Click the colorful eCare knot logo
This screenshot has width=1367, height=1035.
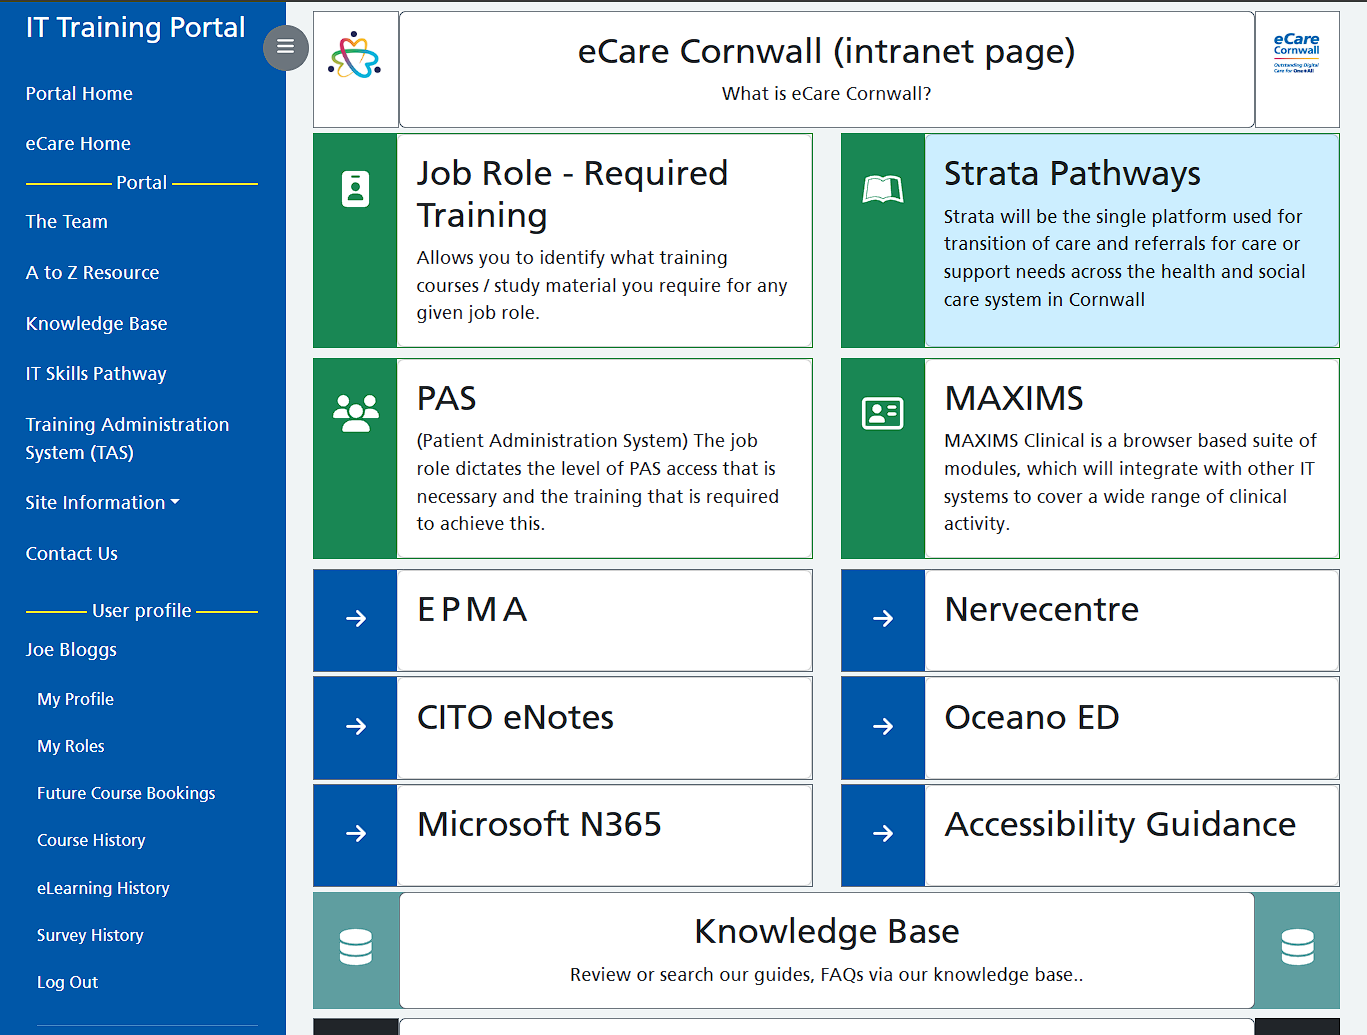355,55
